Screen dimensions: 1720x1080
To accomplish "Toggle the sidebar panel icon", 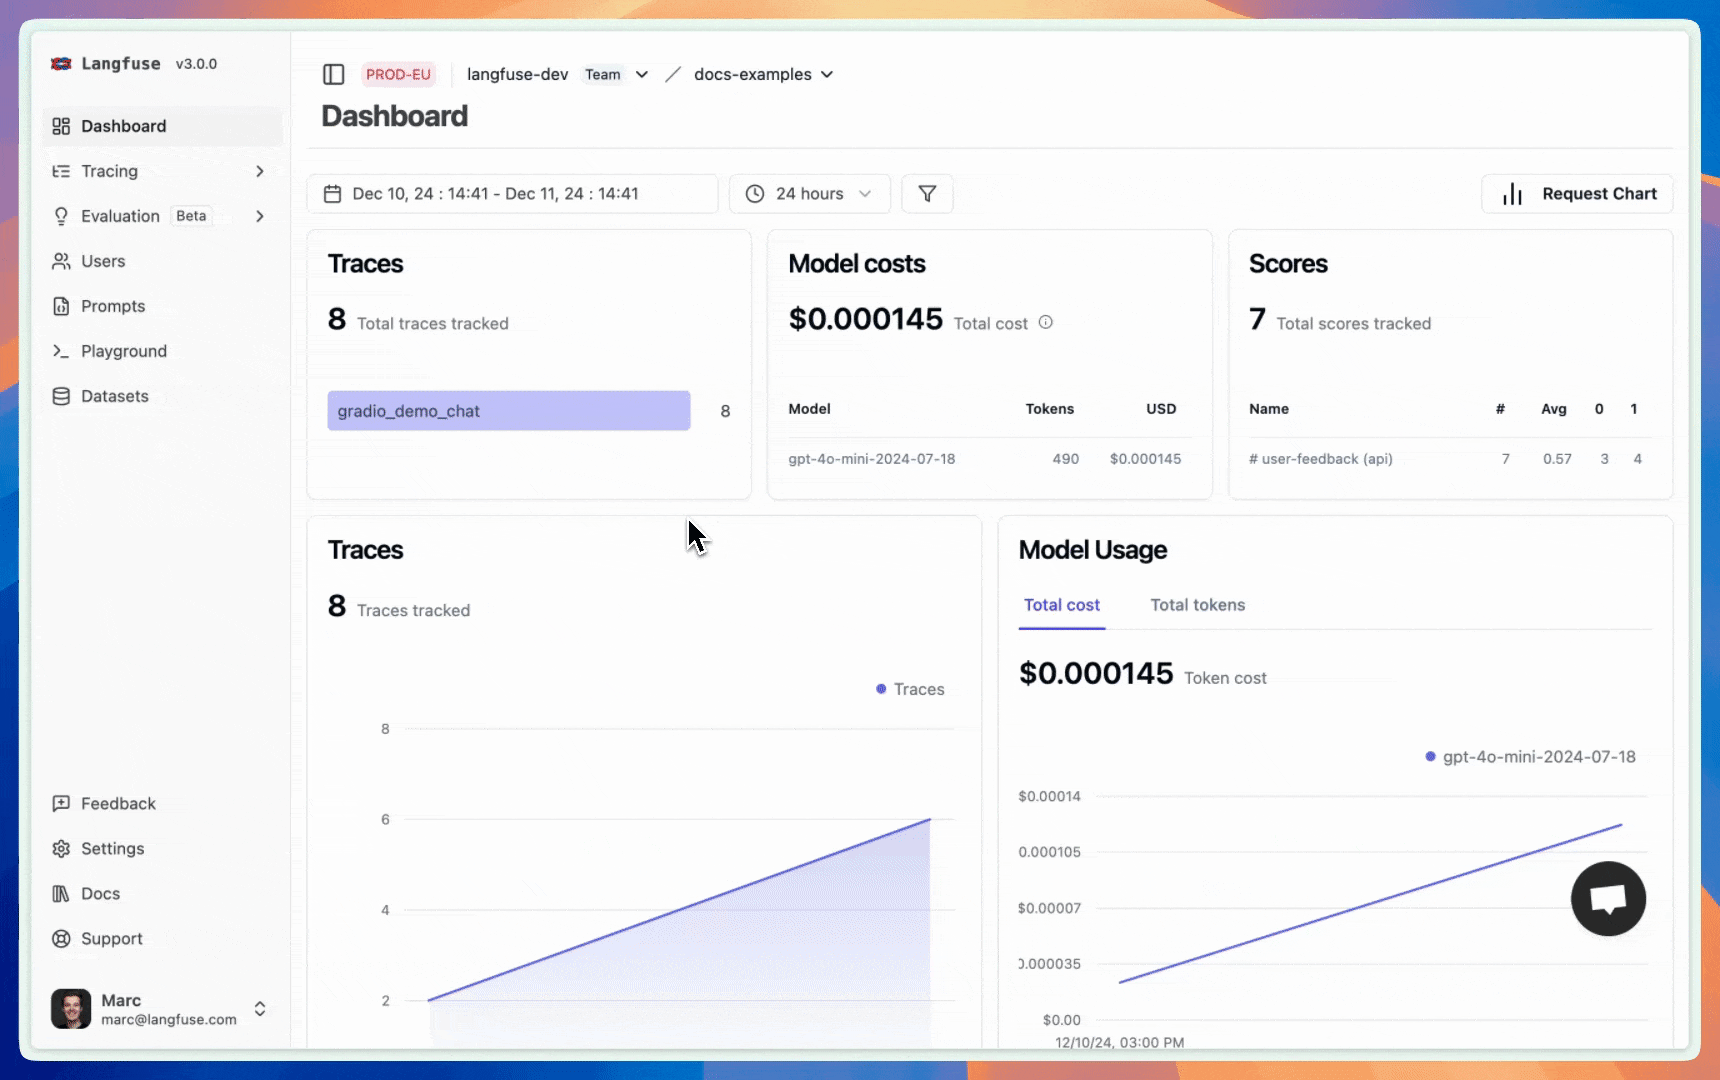I will pyautogui.click(x=333, y=75).
